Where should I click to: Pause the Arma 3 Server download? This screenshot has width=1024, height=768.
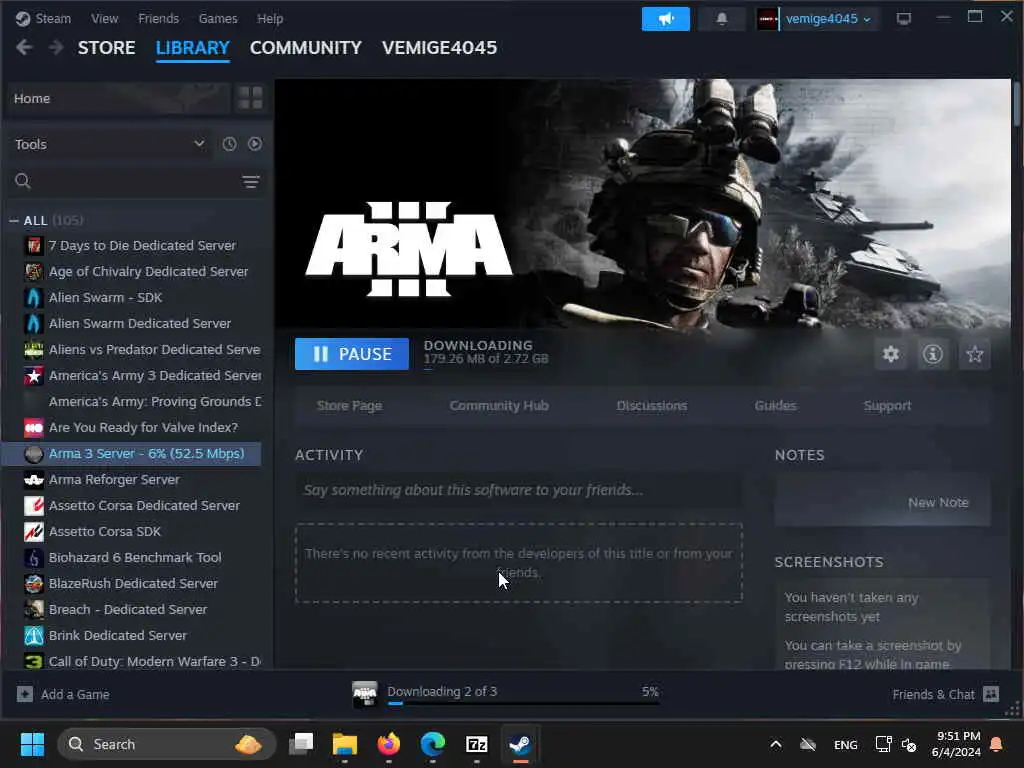pyautogui.click(x=352, y=354)
